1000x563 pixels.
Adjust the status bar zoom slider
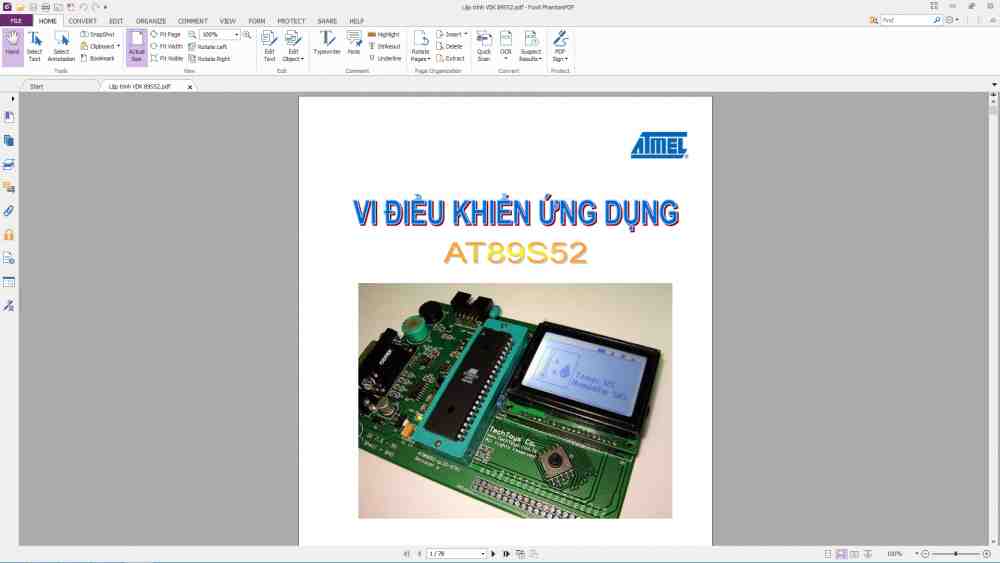click(x=955, y=554)
